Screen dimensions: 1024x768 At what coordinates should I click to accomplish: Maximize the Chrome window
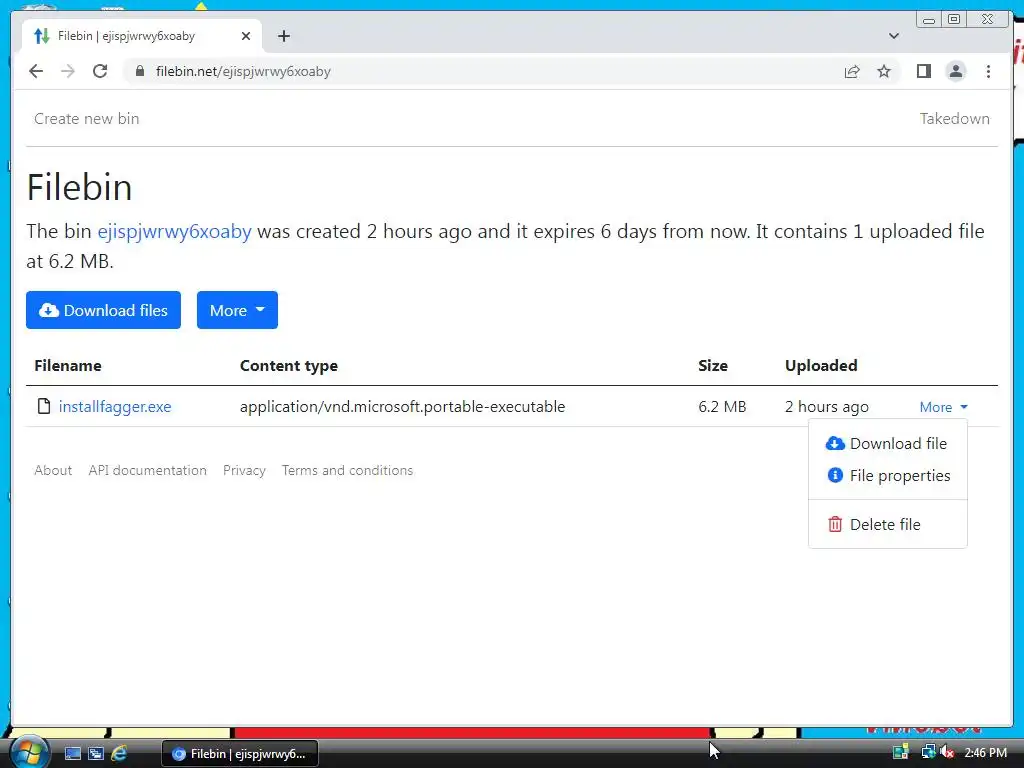pos(954,20)
